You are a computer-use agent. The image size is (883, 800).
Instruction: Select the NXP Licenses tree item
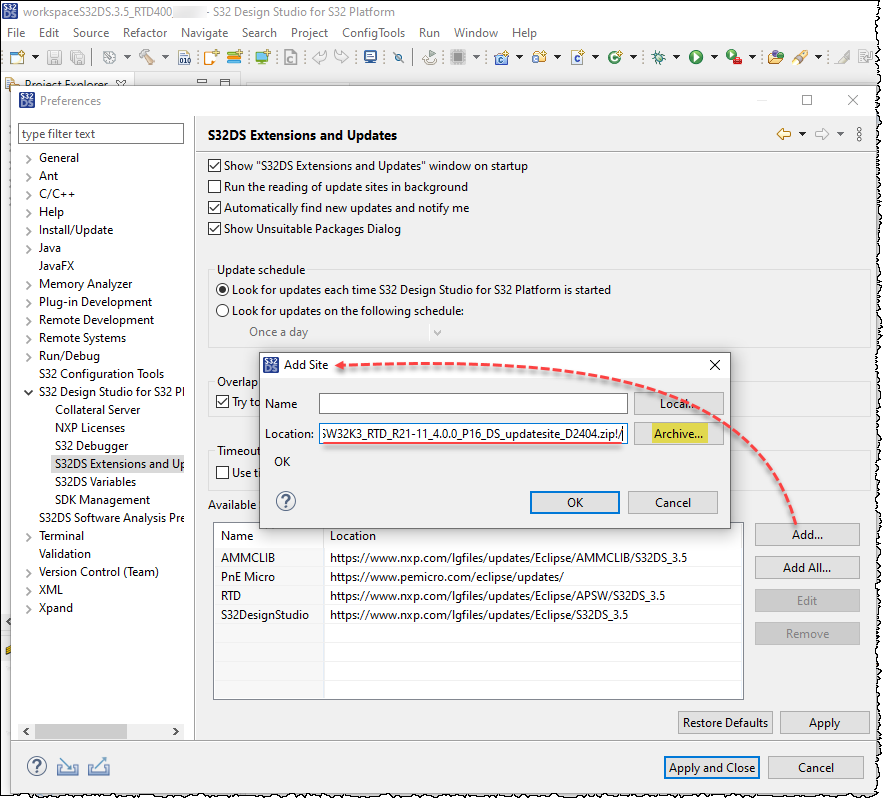pyautogui.click(x=90, y=428)
